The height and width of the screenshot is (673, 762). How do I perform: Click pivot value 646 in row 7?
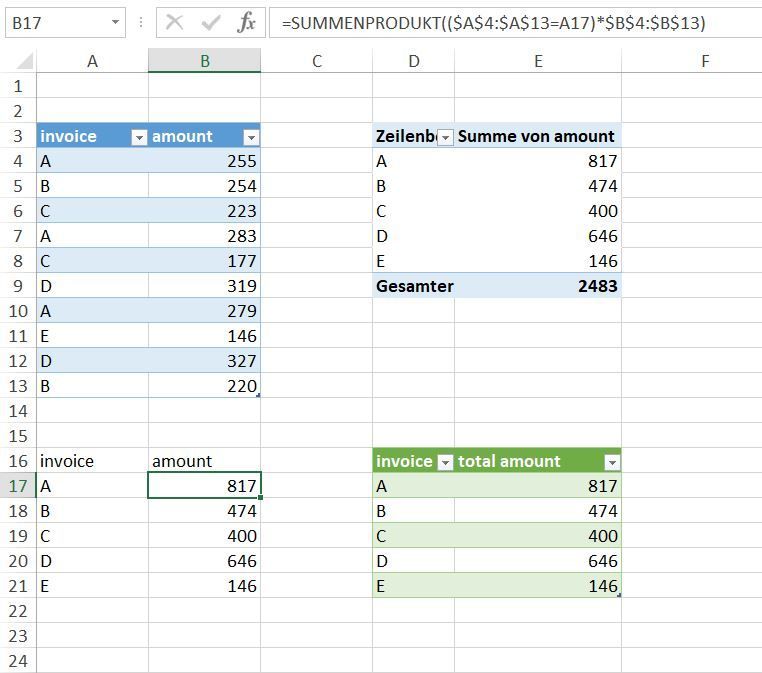click(x=538, y=236)
